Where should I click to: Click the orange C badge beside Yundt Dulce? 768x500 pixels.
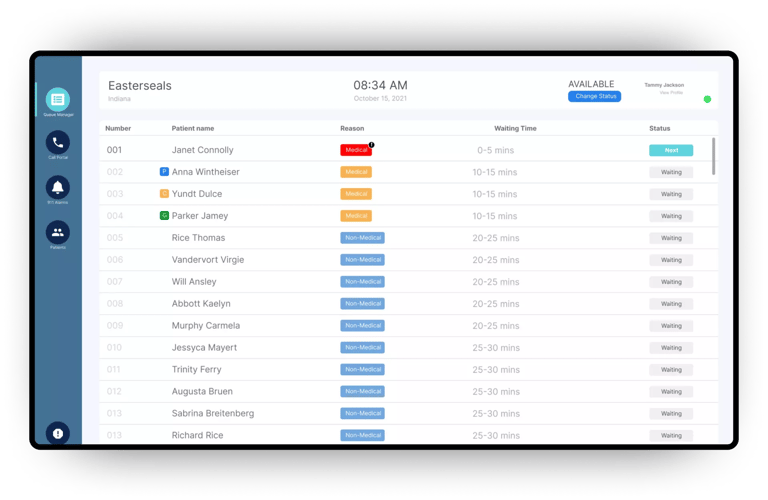(x=165, y=194)
